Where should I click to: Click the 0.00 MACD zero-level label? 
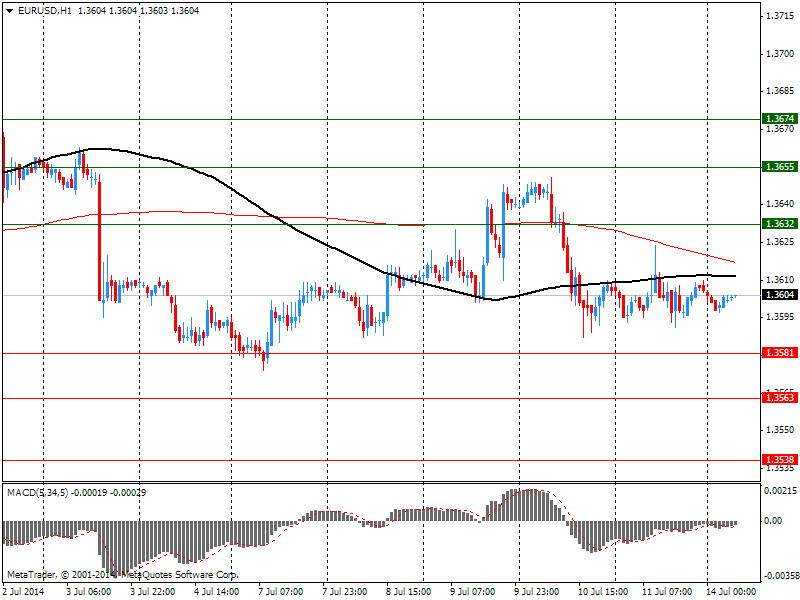click(773, 520)
